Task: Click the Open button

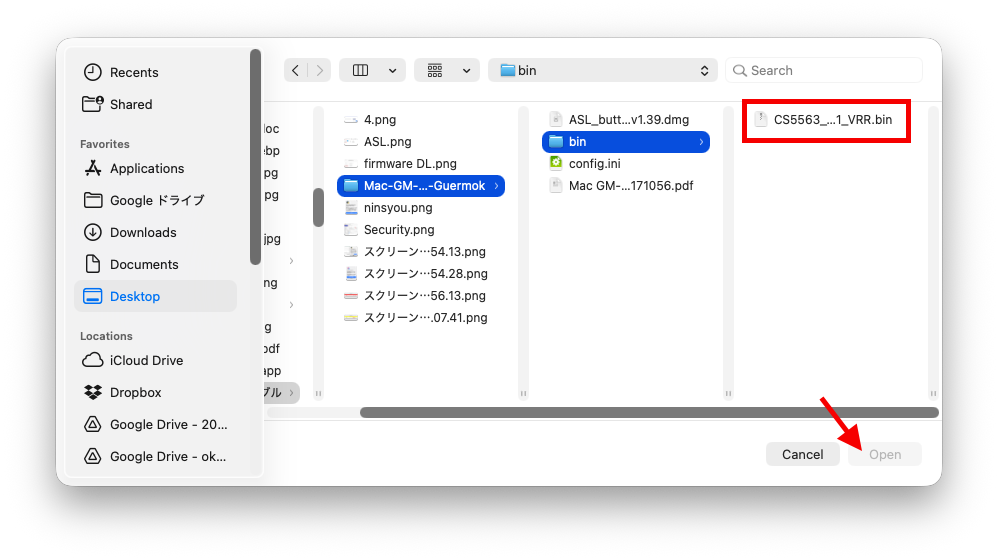Action: click(x=884, y=454)
